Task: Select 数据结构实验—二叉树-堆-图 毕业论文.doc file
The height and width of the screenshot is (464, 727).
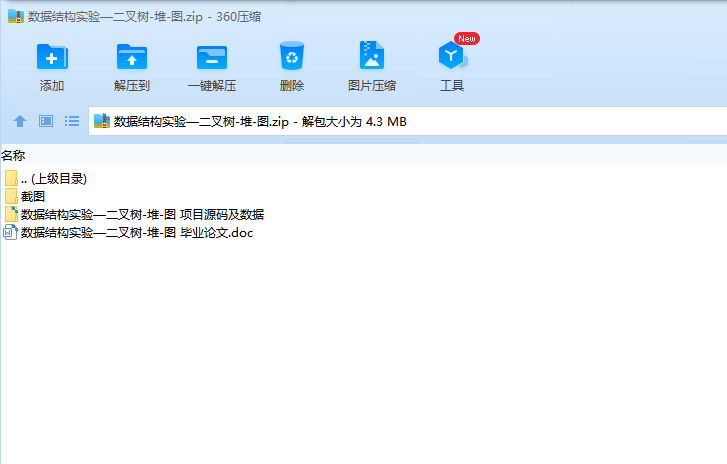Action: click(137, 233)
